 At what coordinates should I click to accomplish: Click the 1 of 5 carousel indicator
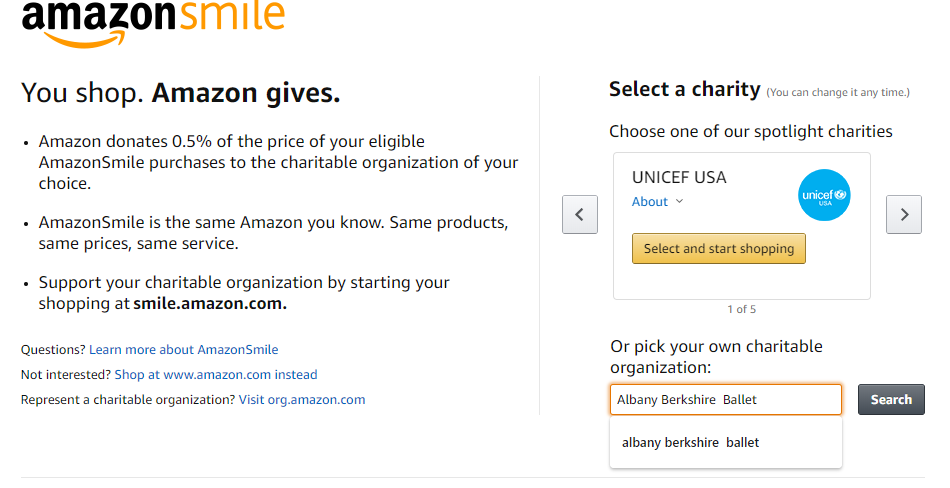click(741, 310)
